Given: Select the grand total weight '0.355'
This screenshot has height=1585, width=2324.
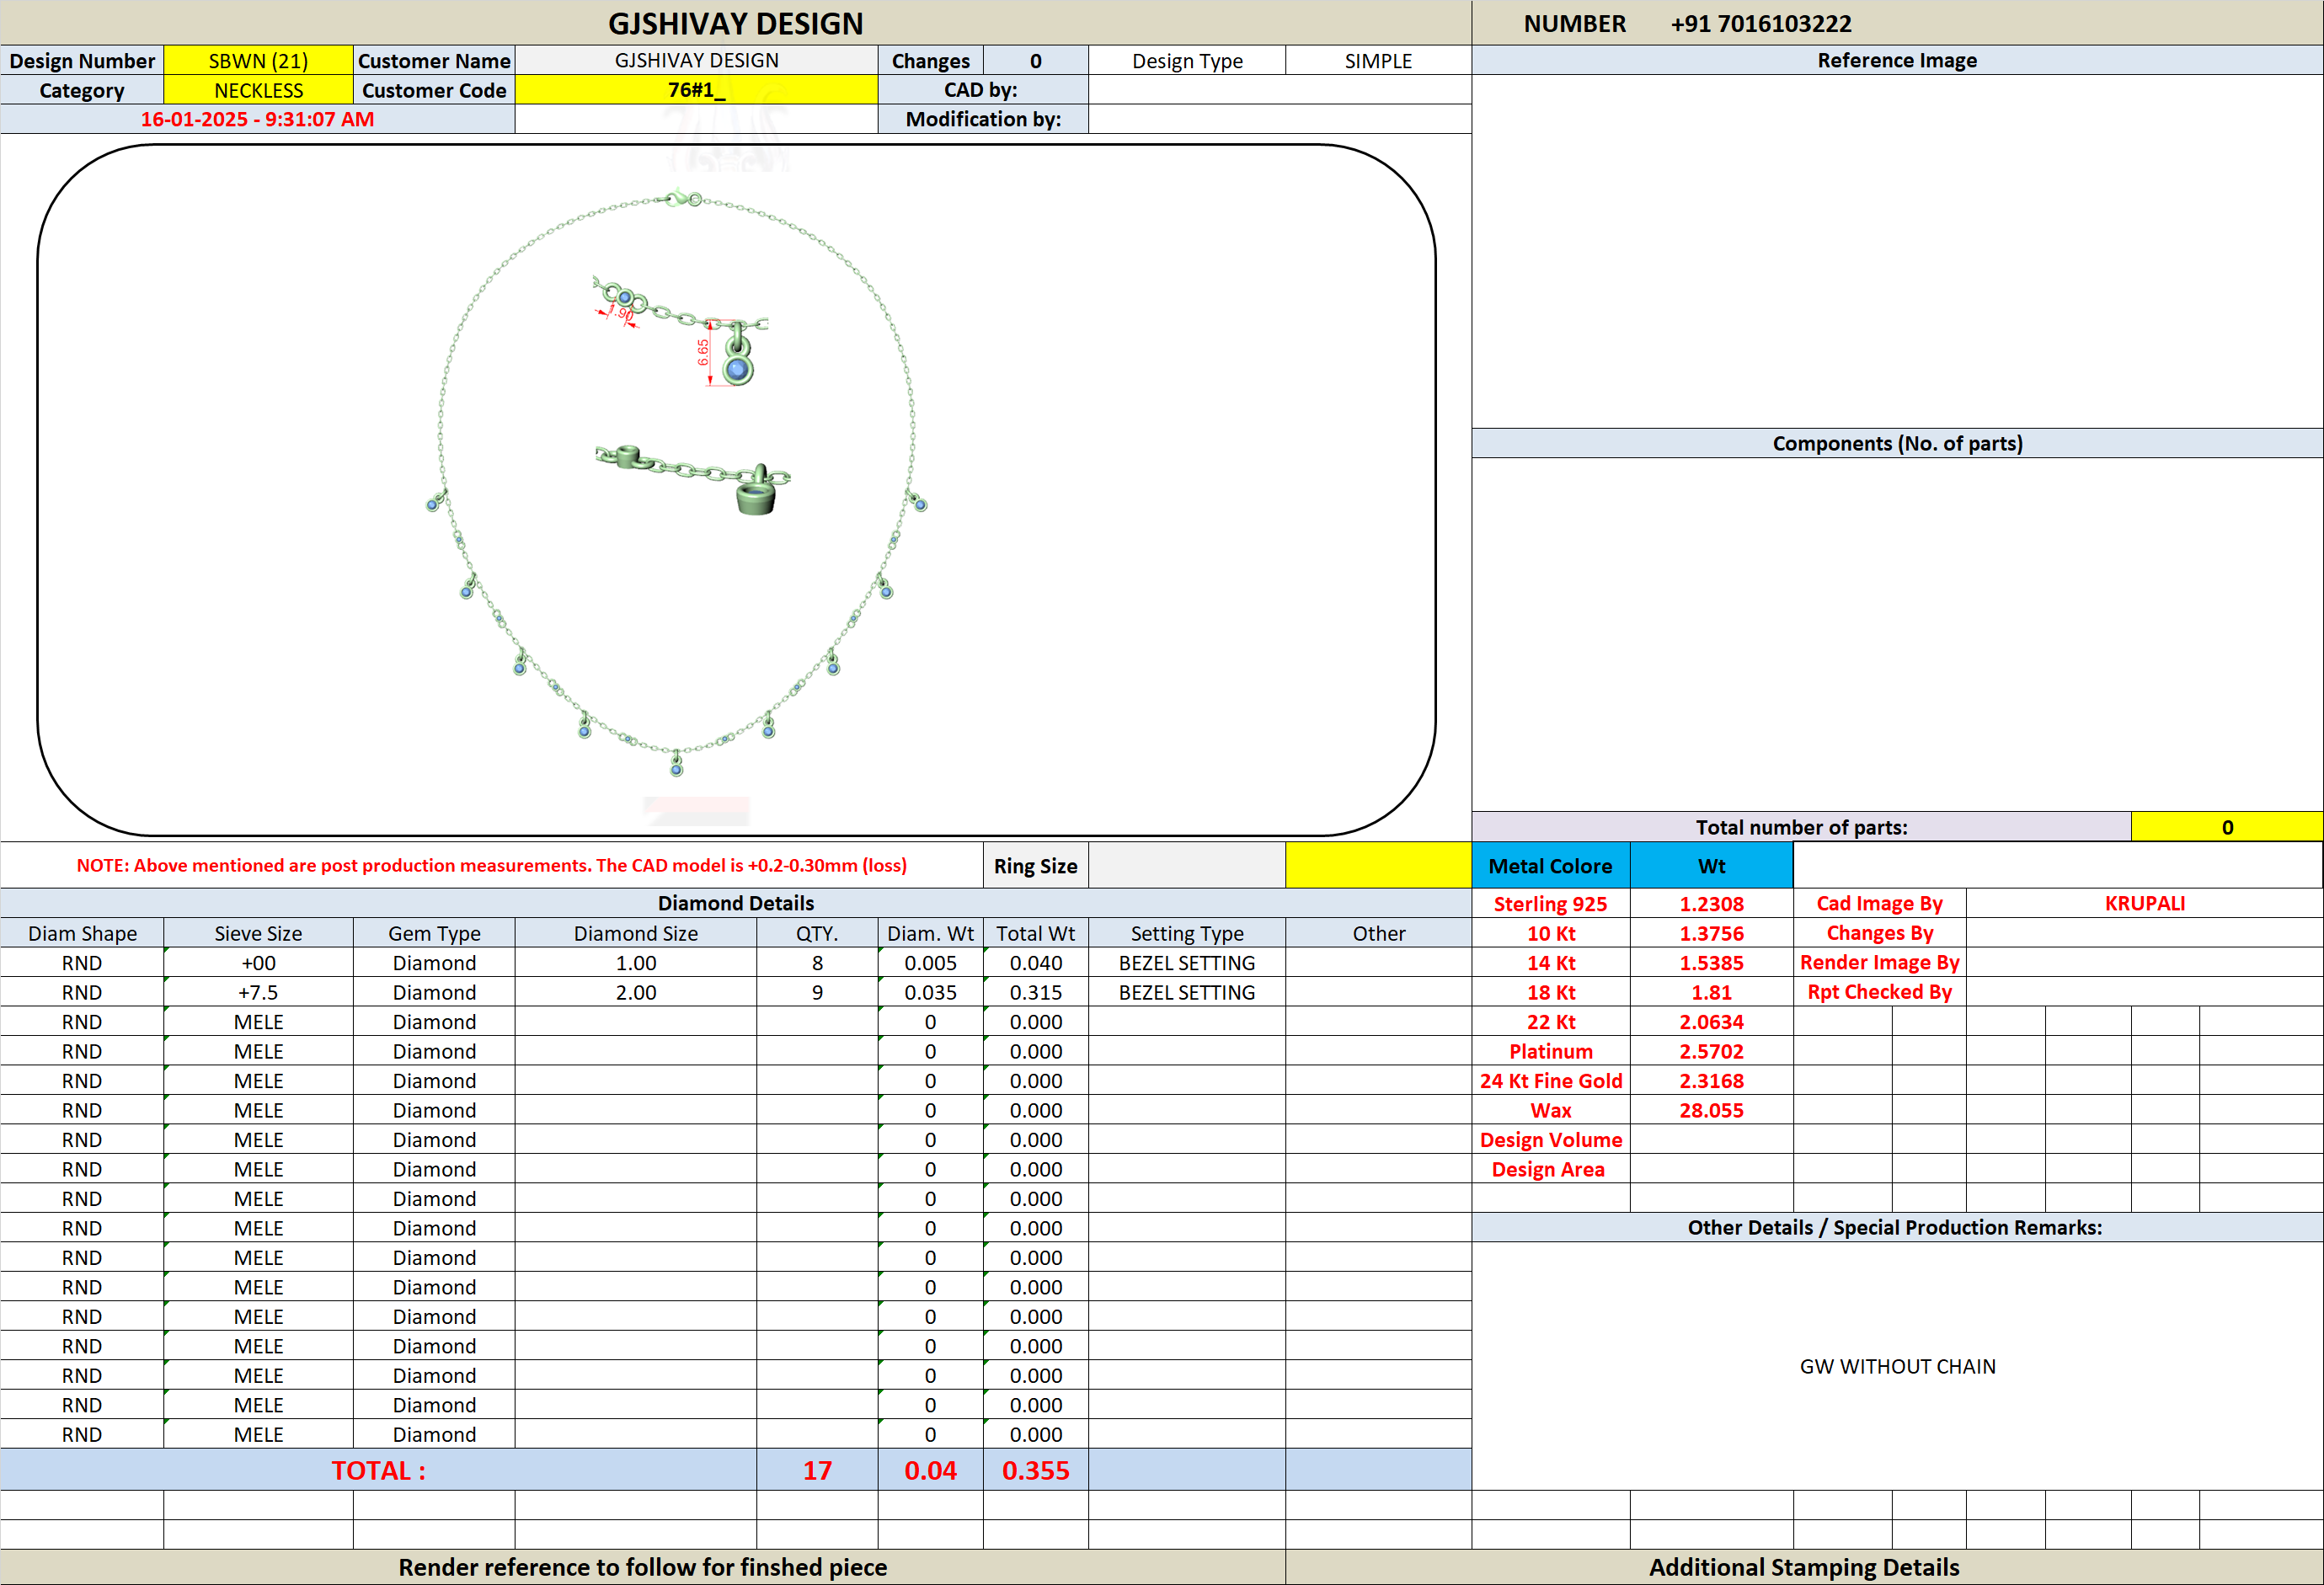Looking at the screenshot, I should click(1035, 1471).
